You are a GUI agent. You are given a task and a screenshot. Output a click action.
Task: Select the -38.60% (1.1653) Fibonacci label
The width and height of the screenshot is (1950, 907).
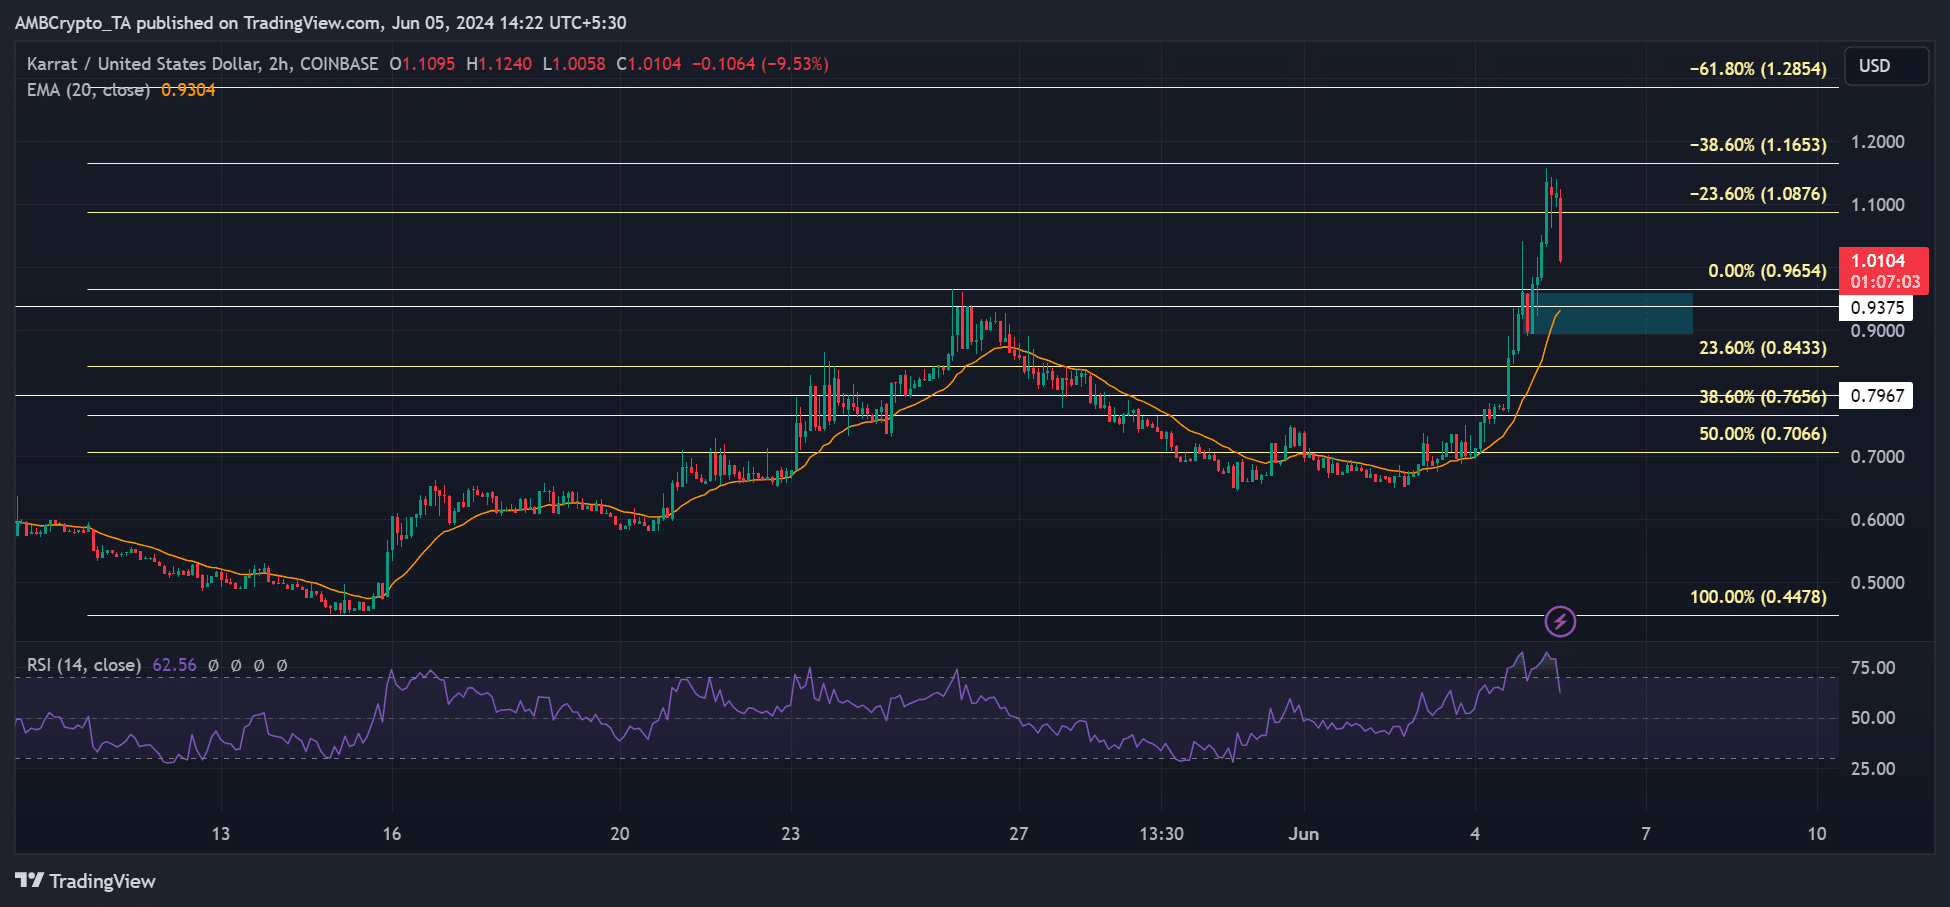[1758, 145]
